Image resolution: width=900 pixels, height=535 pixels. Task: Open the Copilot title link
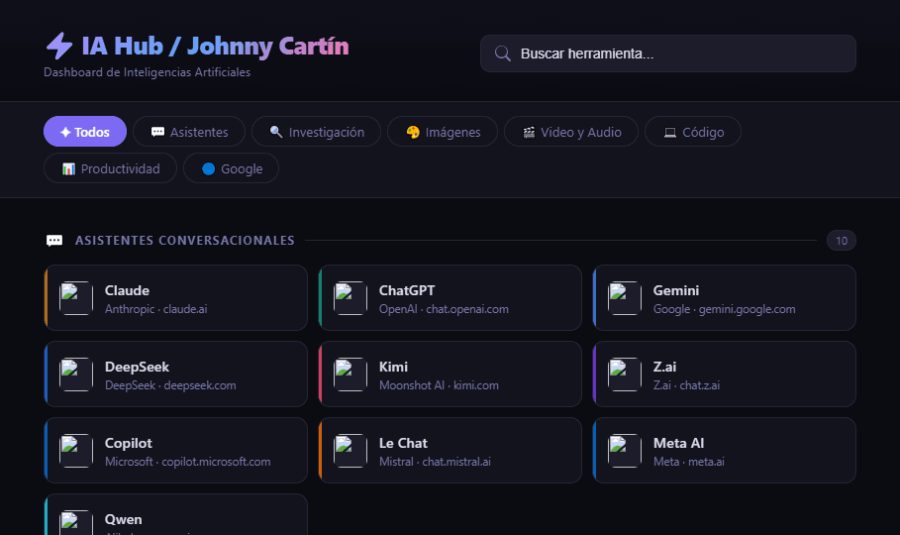click(x=129, y=443)
